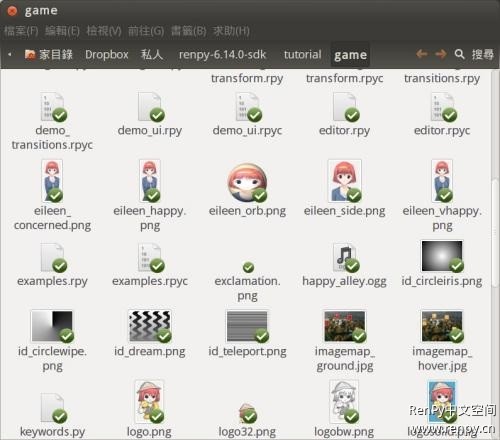500x440 pixels.
Task: Select the id_dream.png wavy thumbnail
Action: (x=150, y=326)
